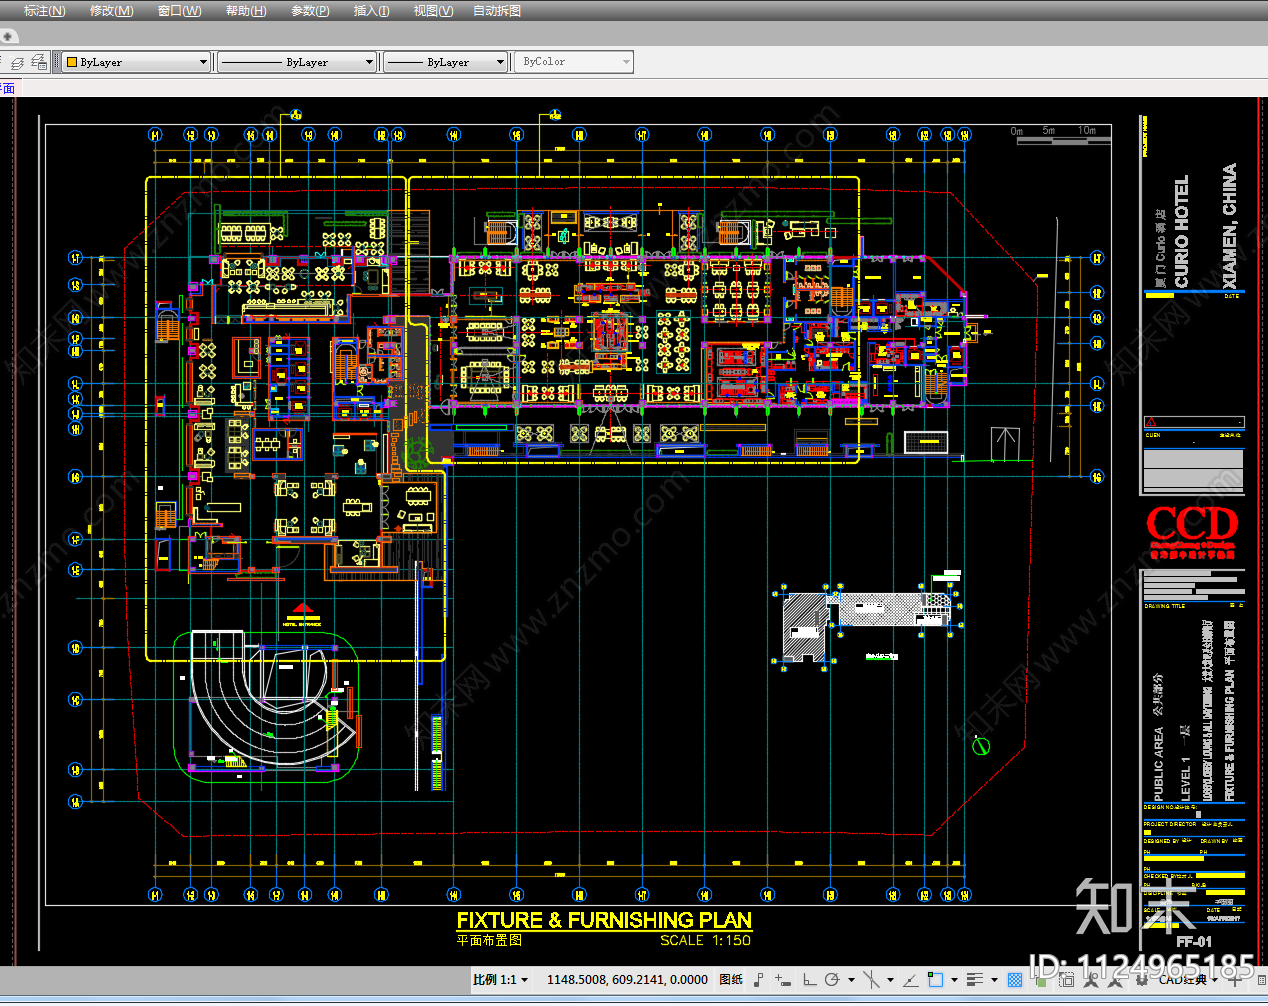
Task: Click the layer stack icon in toolbar
Action: point(17,62)
